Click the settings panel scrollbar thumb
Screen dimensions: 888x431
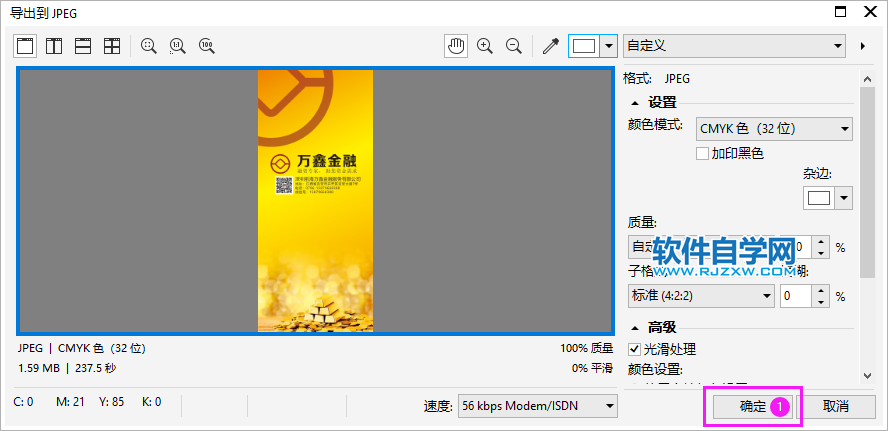867,181
